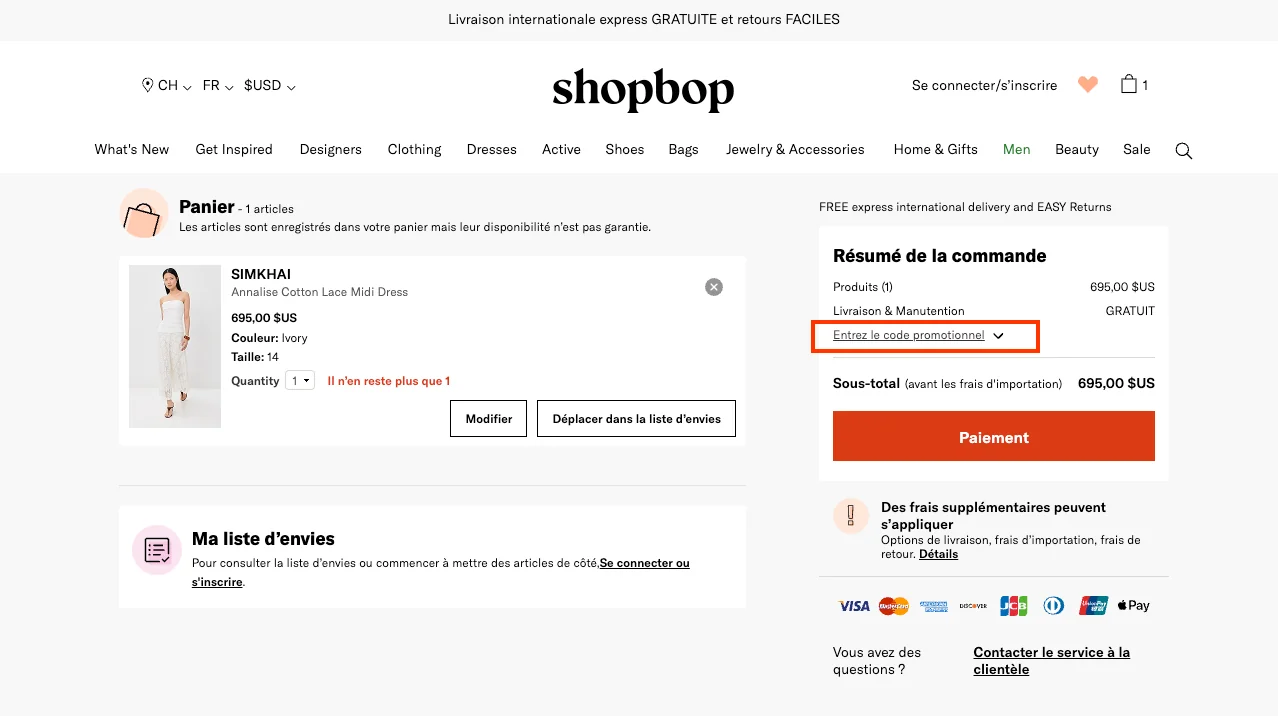Remove the SIMKHAI dress using the X

point(713,286)
